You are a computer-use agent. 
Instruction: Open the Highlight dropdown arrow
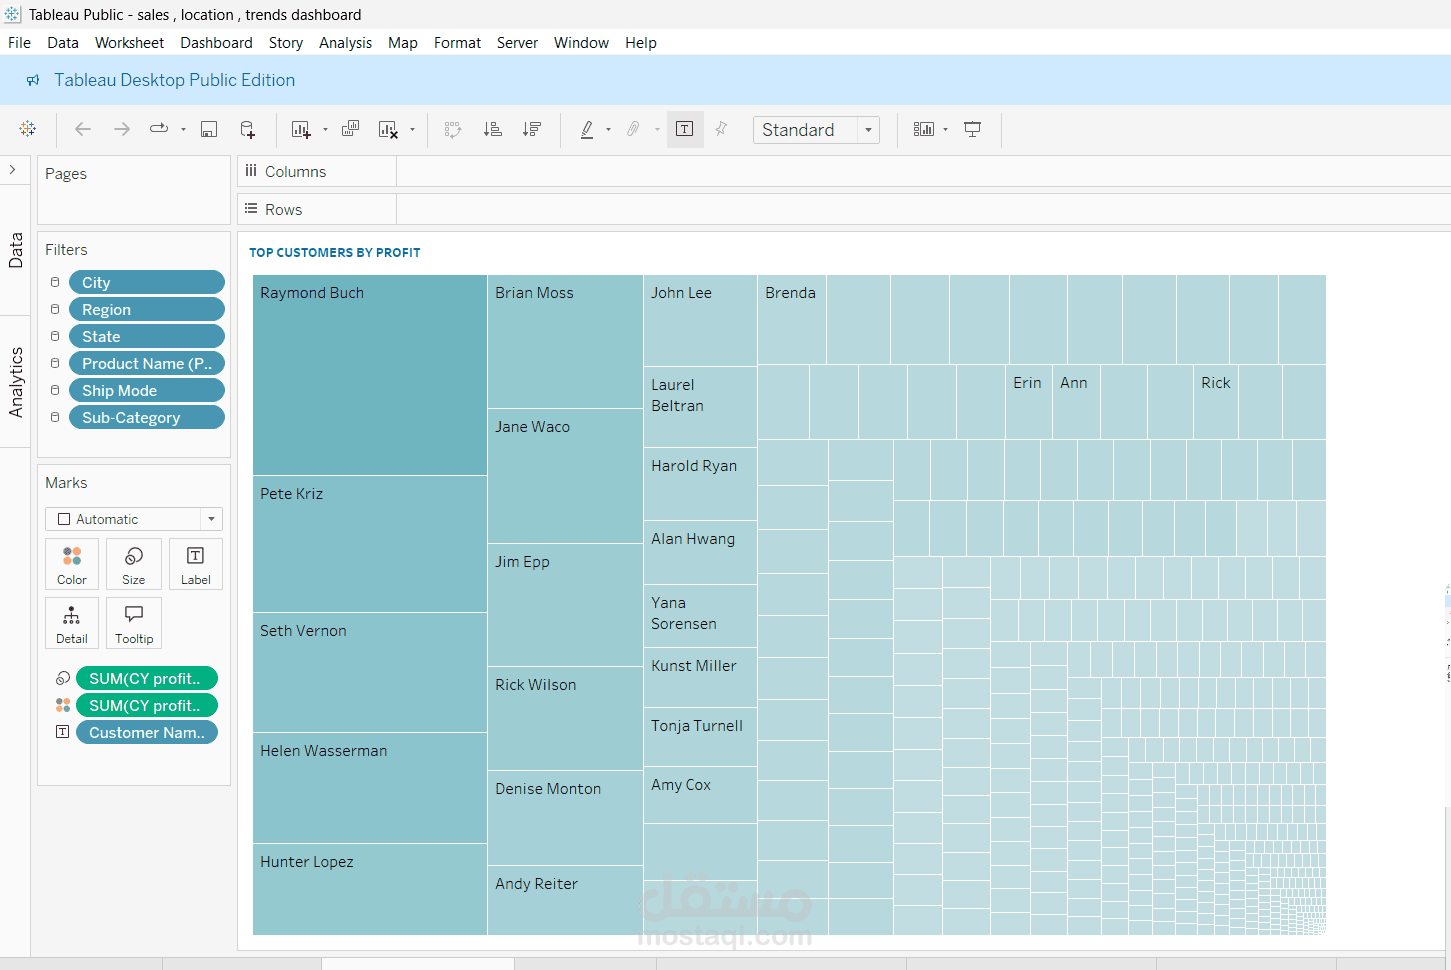point(608,129)
